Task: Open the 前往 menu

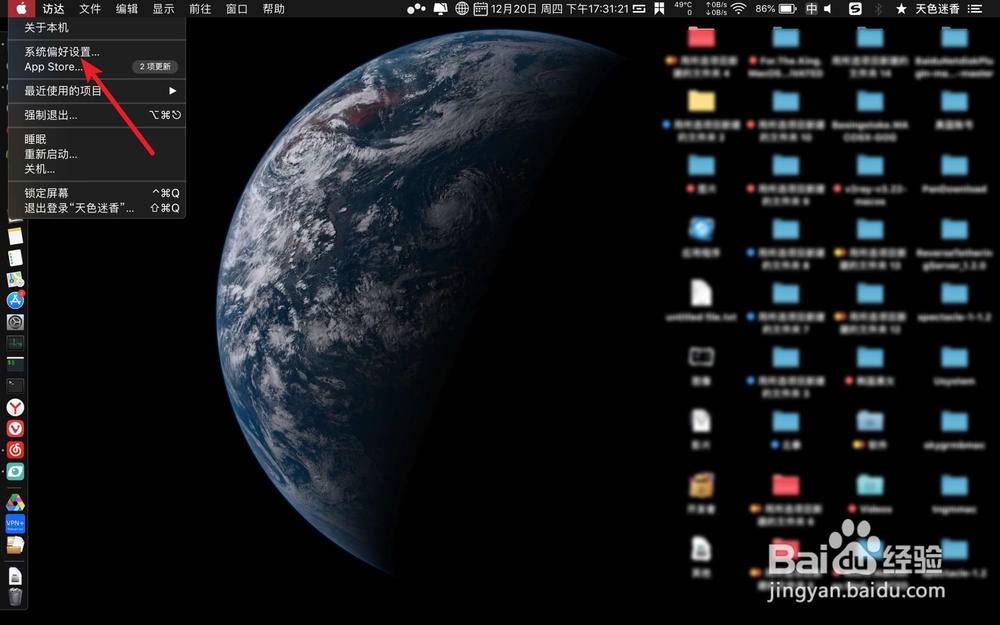Action: click(x=200, y=8)
